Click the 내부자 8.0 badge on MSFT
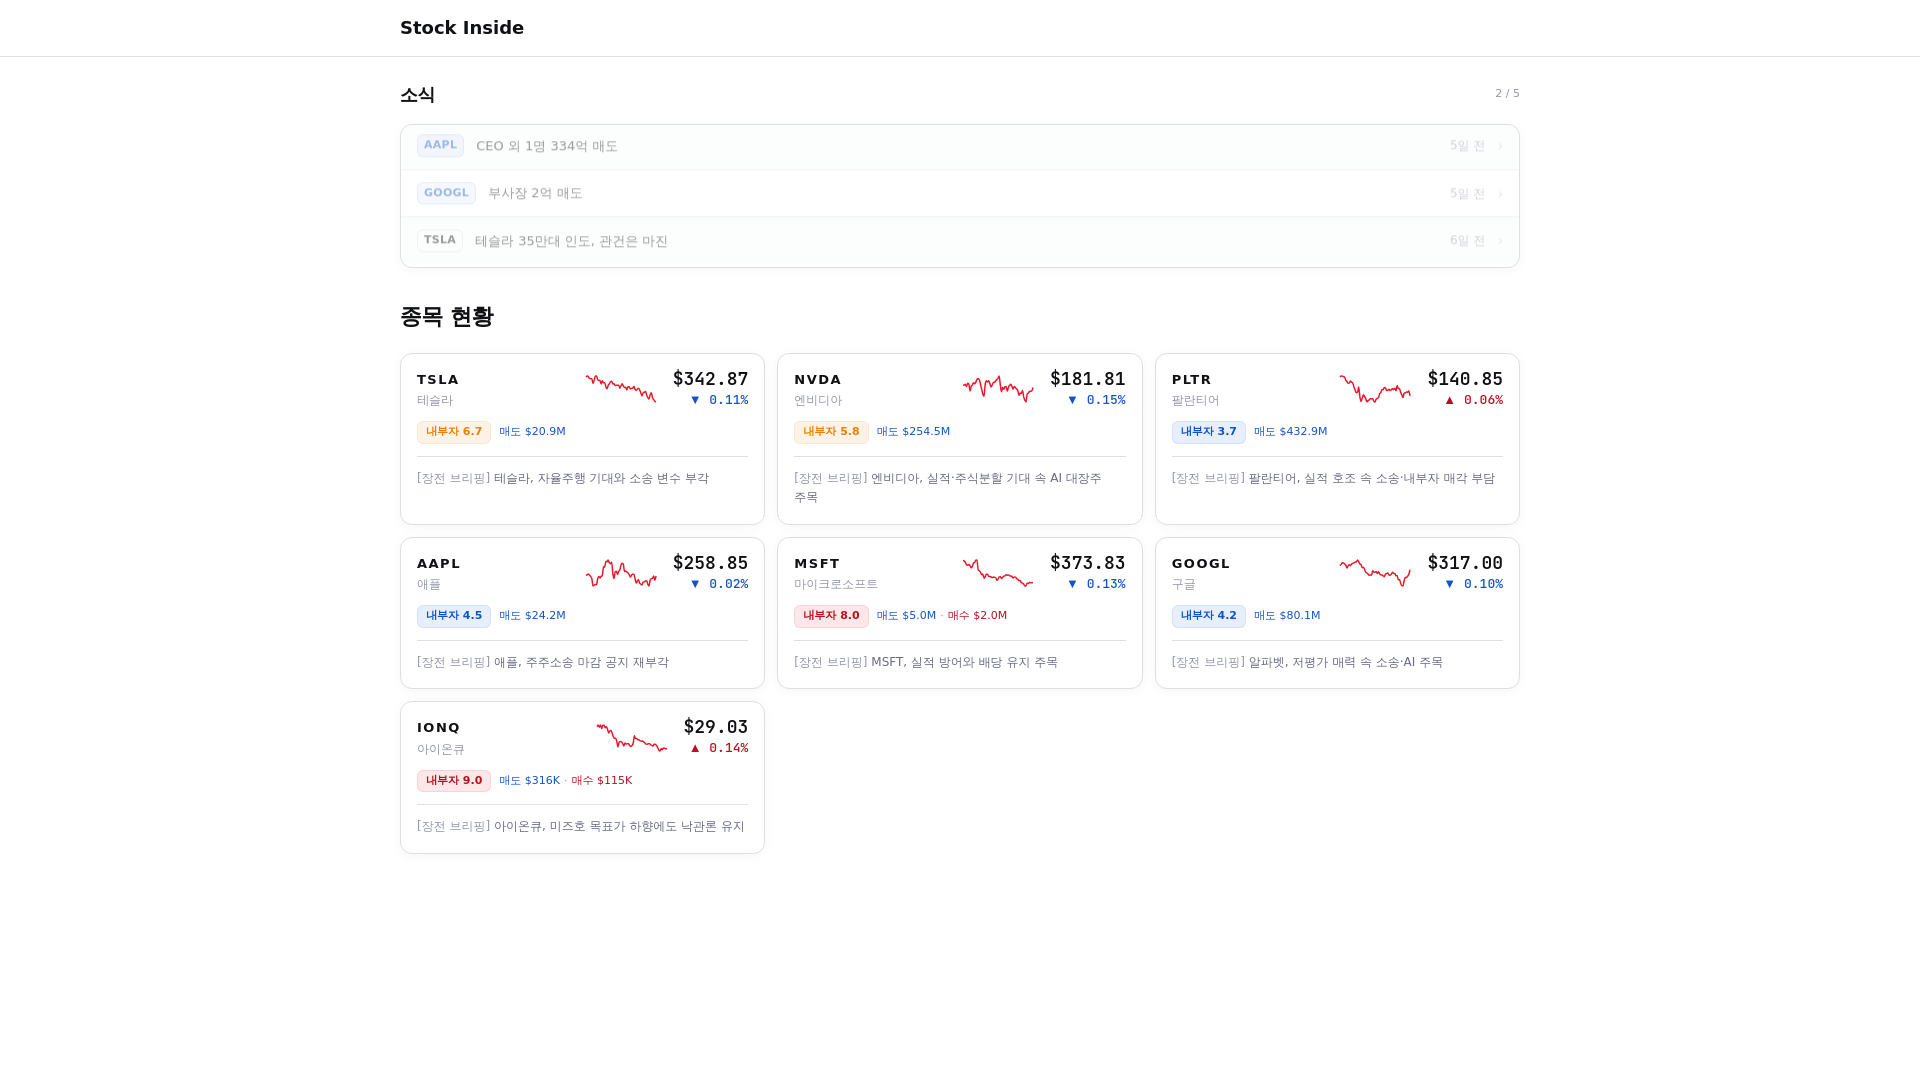Screen dimensions: 1920x1080 [831, 616]
